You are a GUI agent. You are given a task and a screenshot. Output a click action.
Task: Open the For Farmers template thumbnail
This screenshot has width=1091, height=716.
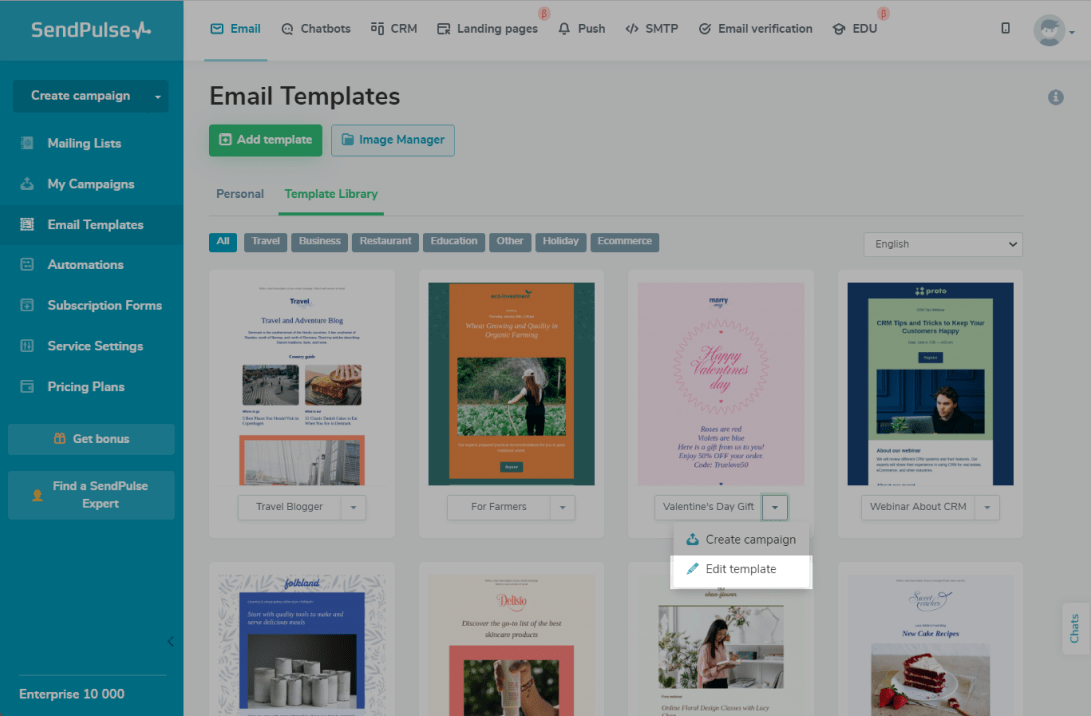[511, 383]
